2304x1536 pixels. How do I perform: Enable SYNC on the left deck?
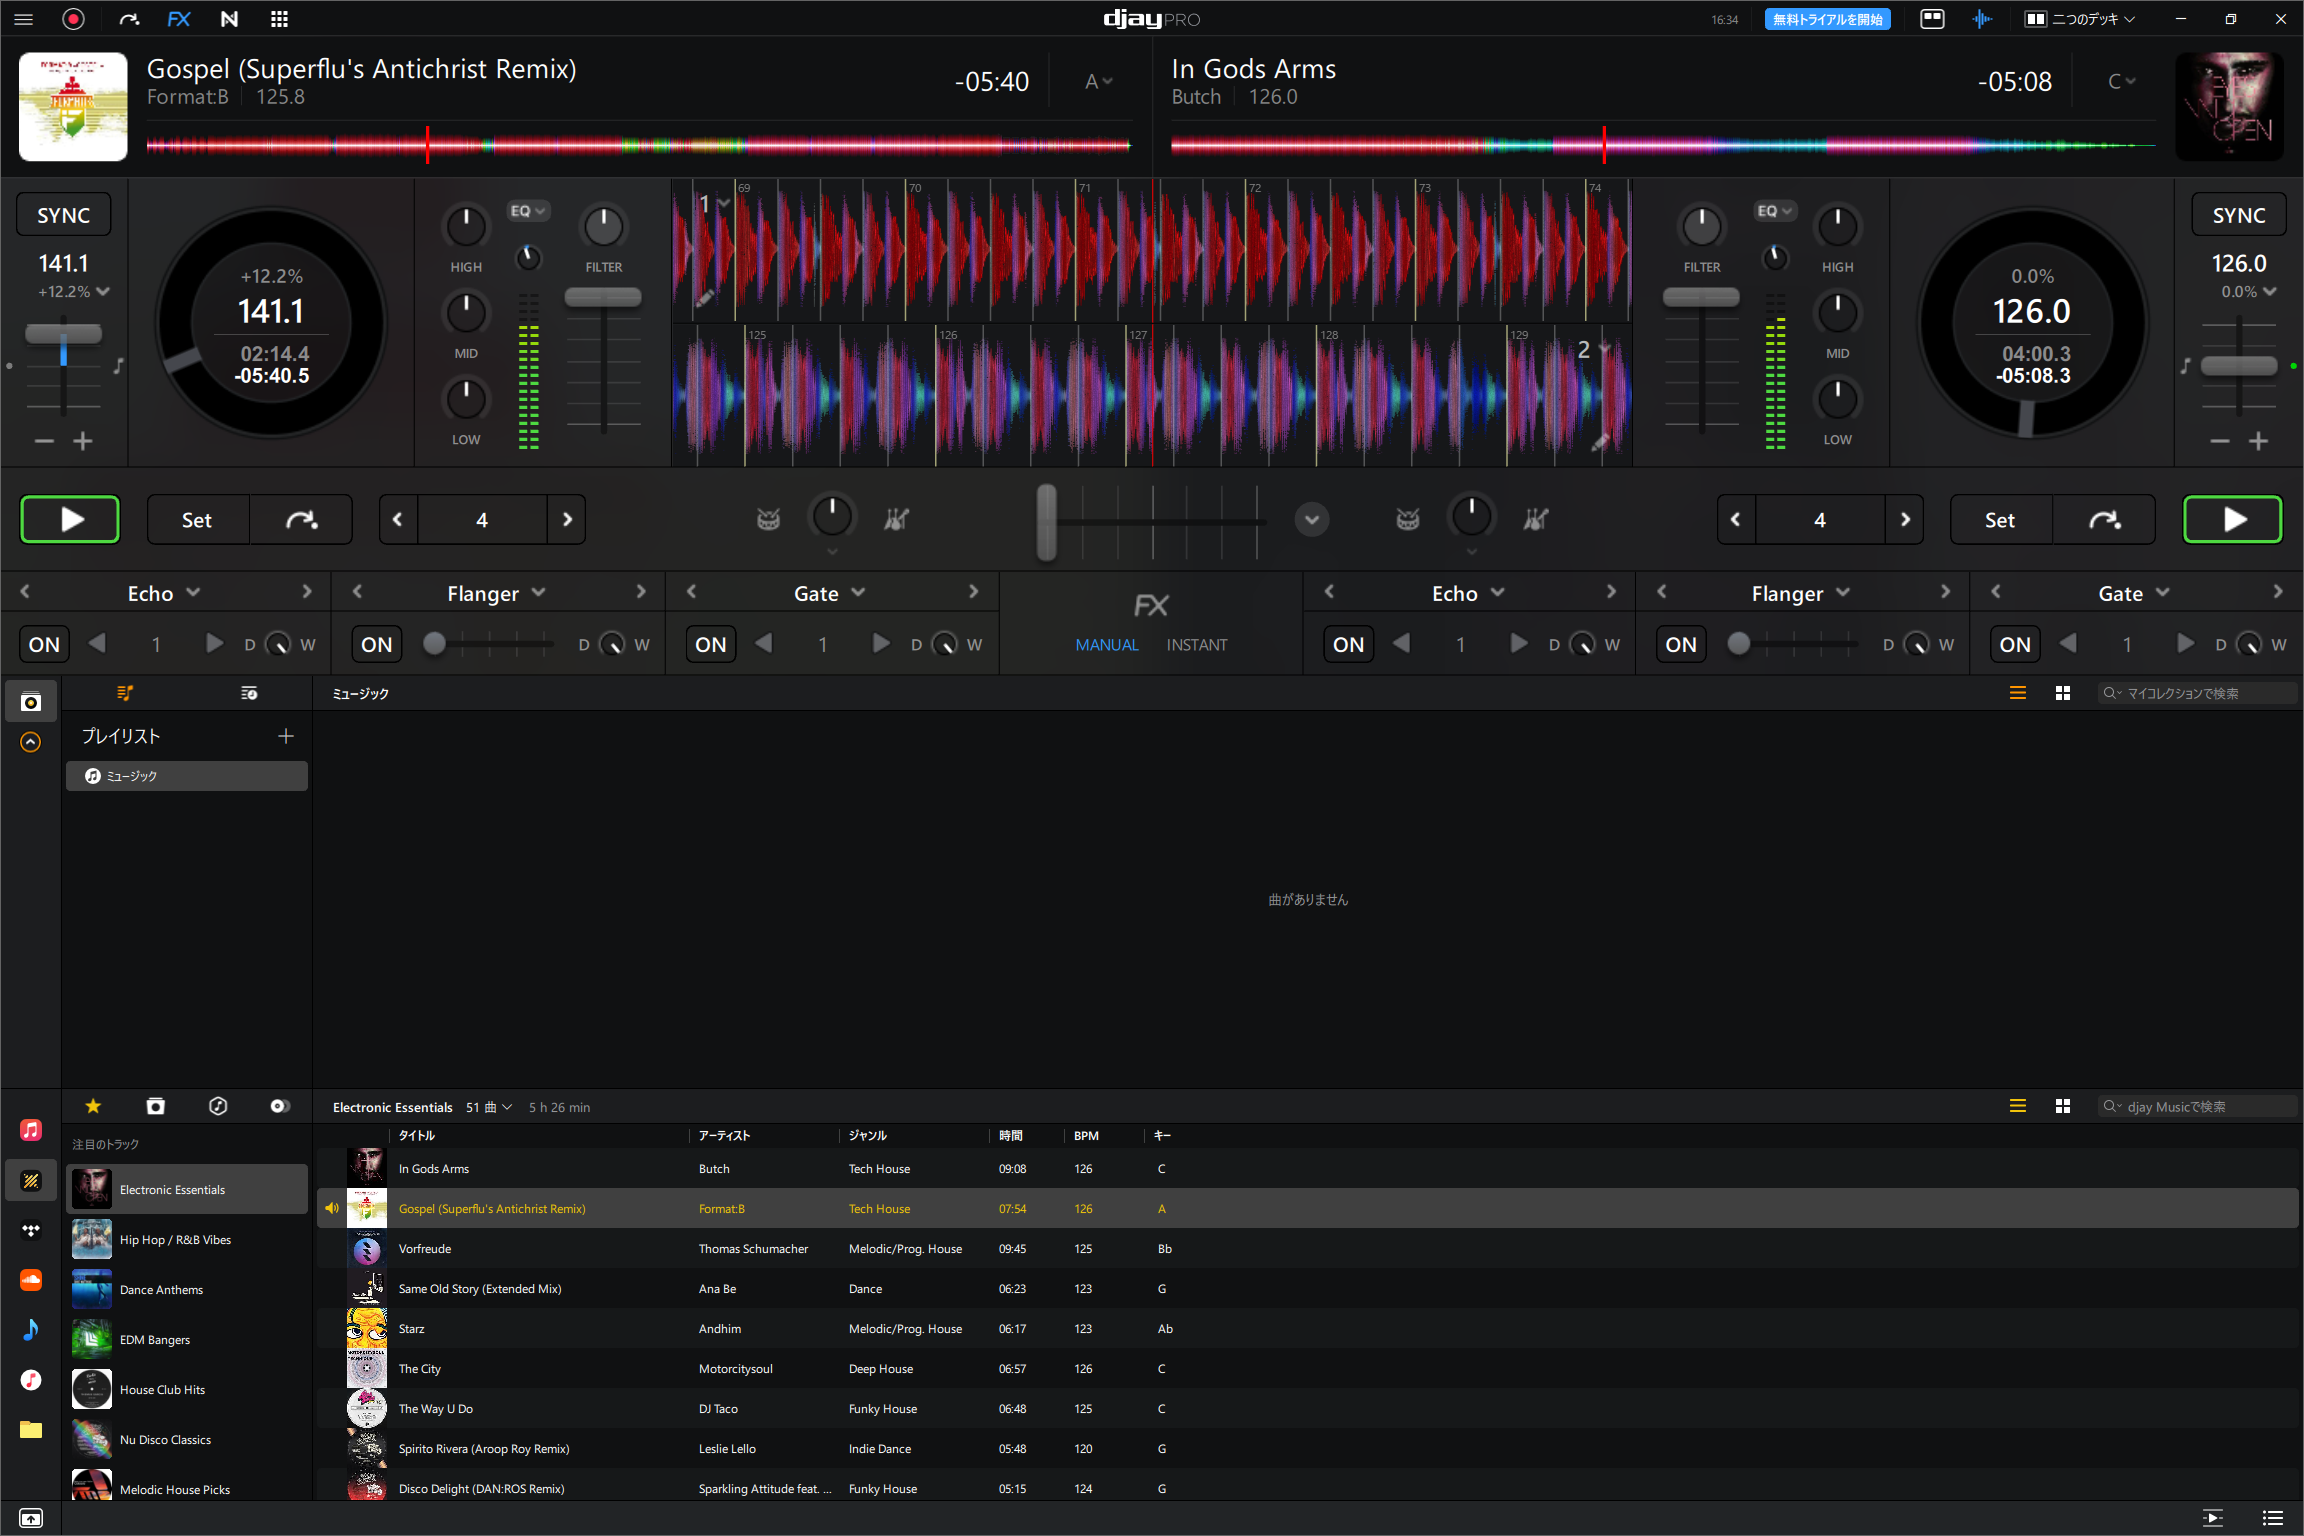(x=63, y=215)
